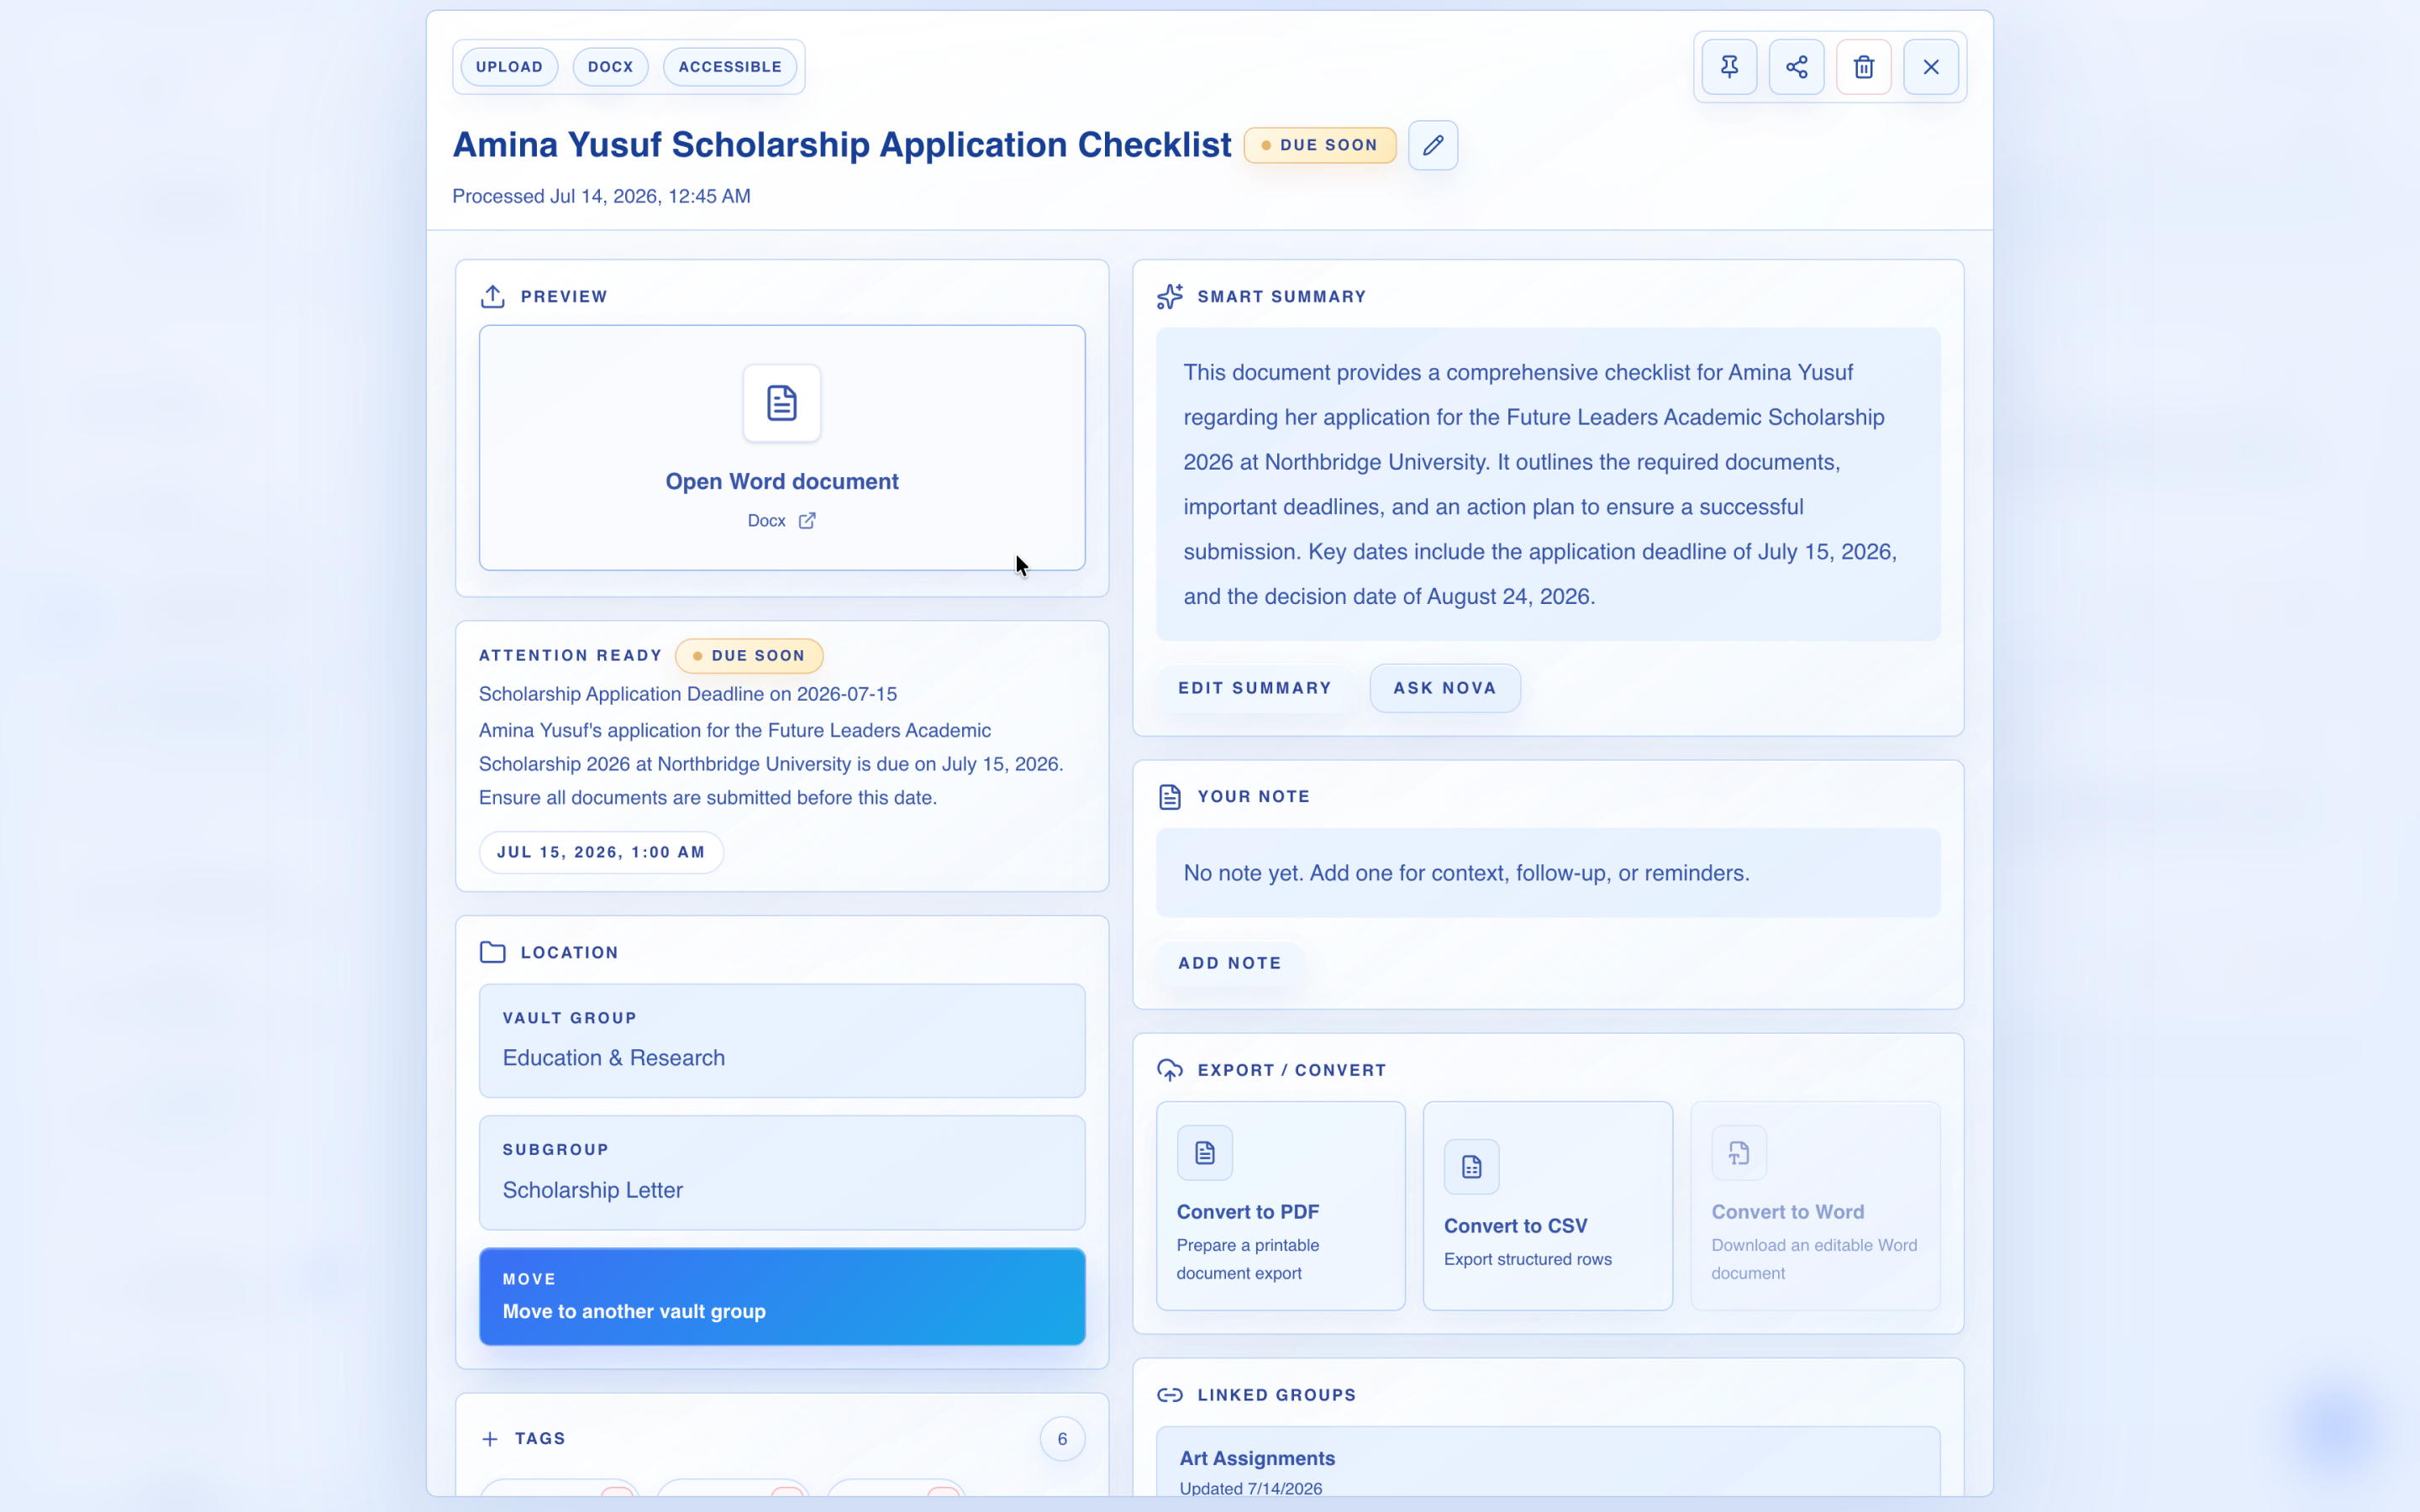
Task: Select the ACCESSIBLE chip
Action: (x=730, y=67)
